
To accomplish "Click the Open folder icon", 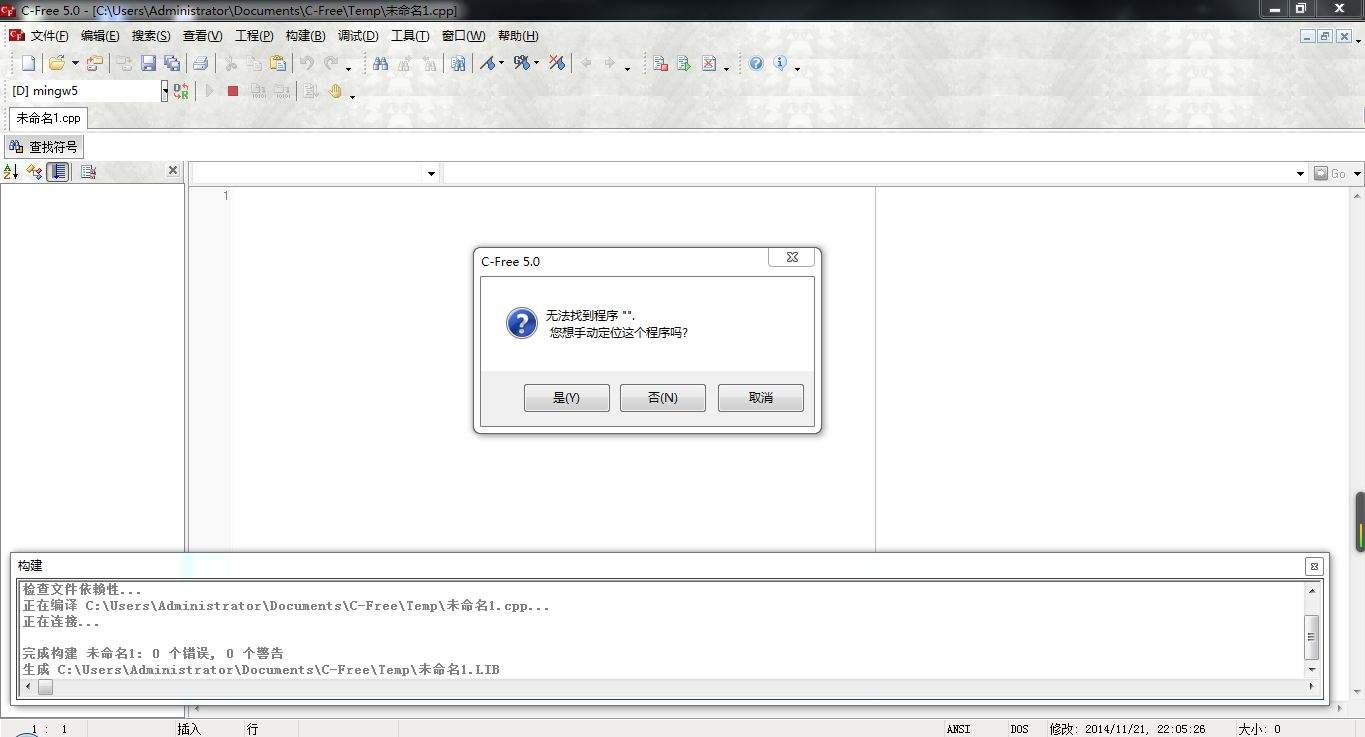I will pyautogui.click(x=56, y=63).
